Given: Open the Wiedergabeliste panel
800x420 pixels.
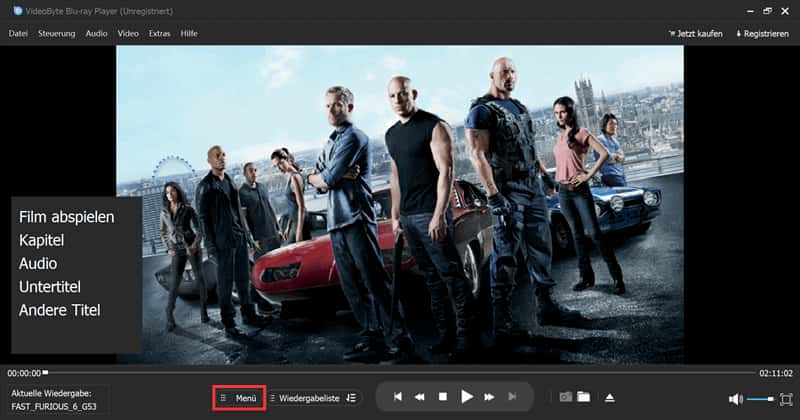Looking at the screenshot, I should pos(304,398).
